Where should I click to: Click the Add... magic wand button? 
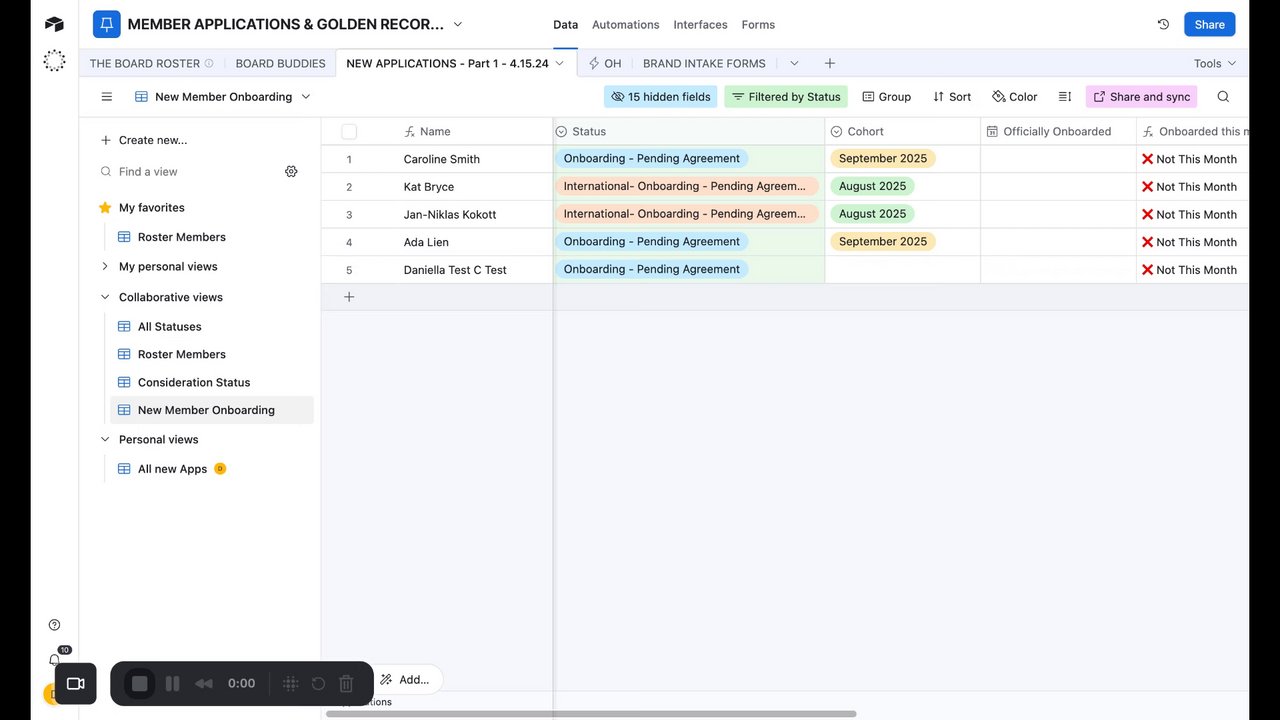[404, 679]
